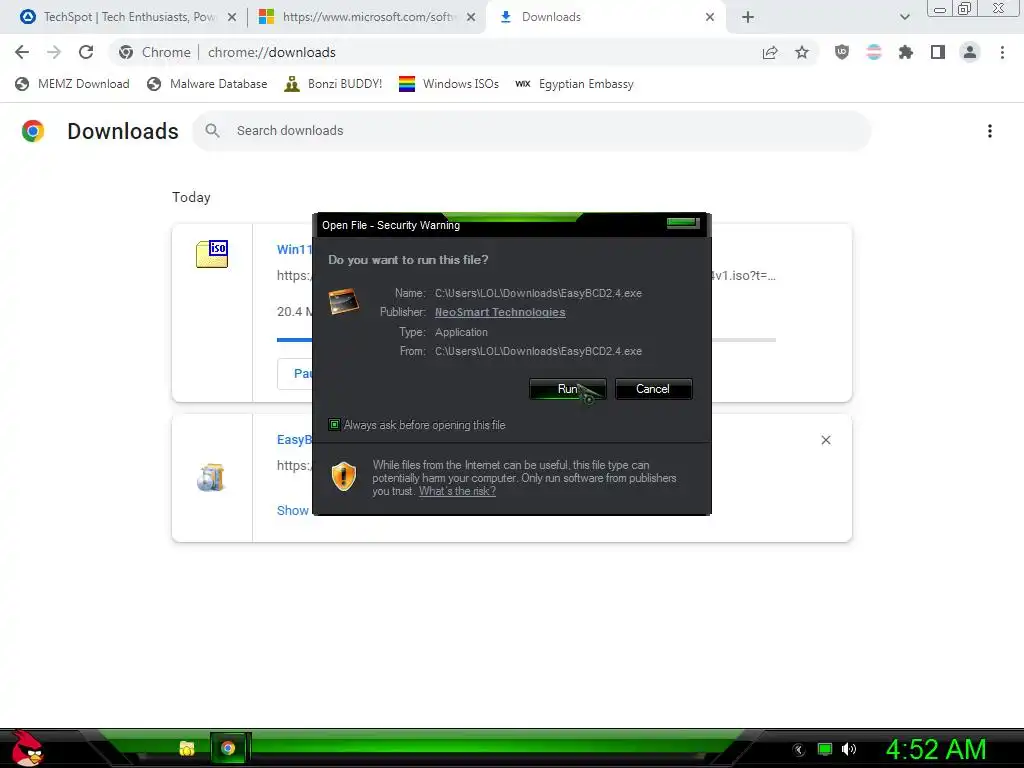Open the Win11 ISO file name link

tap(294, 249)
